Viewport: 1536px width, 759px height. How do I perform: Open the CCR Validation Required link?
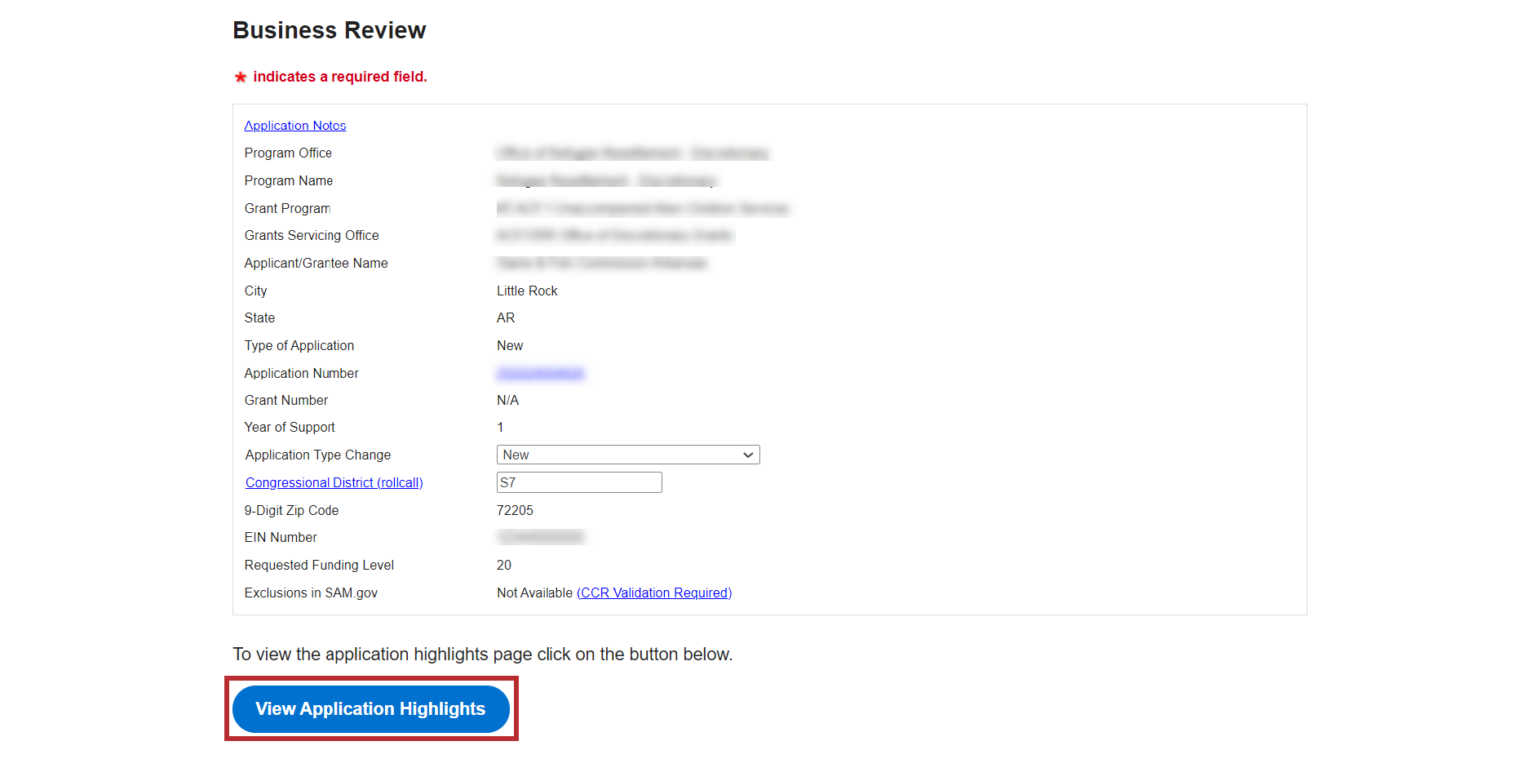pyautogui.click(x=654, y=593)
